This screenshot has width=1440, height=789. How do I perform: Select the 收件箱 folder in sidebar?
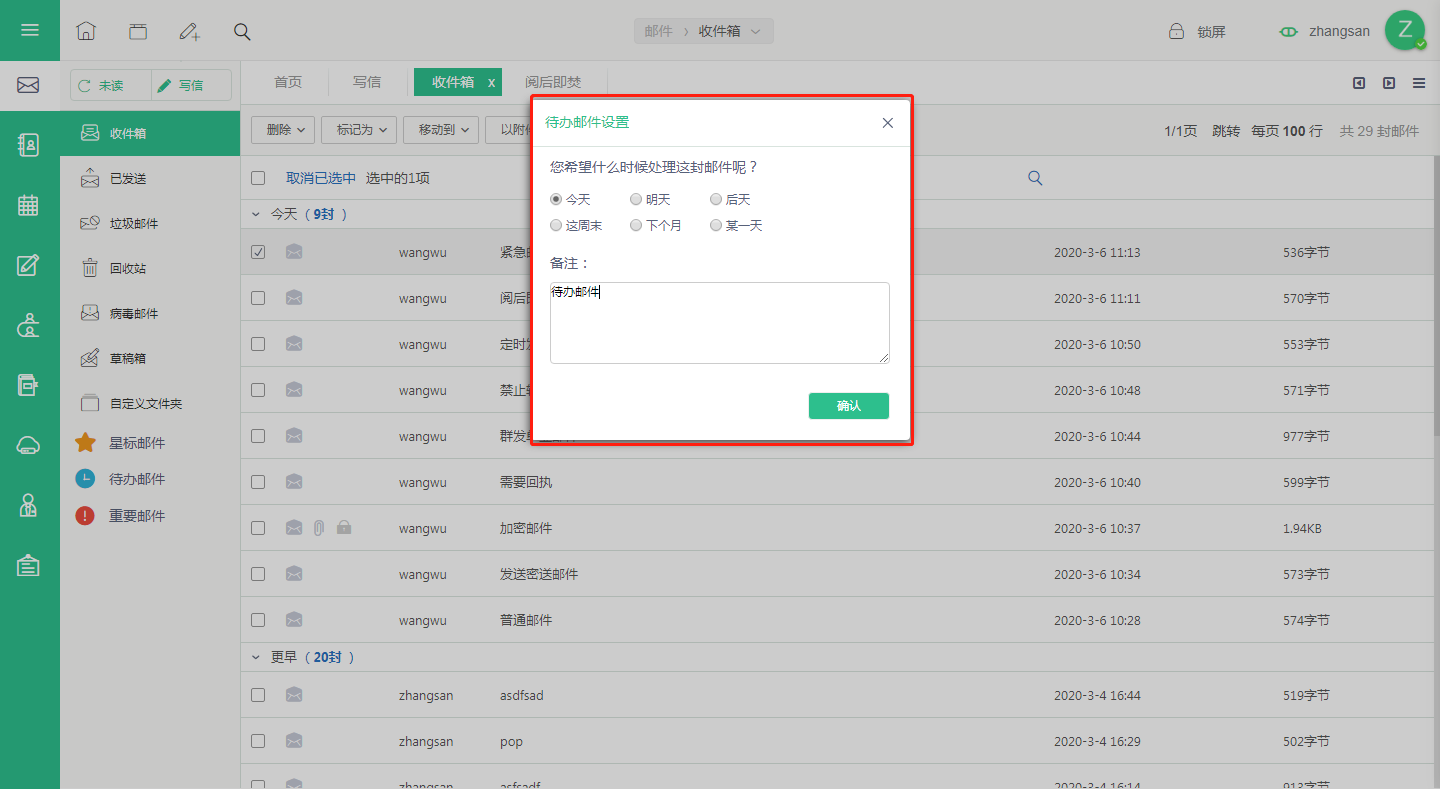(x=150, y=133)
